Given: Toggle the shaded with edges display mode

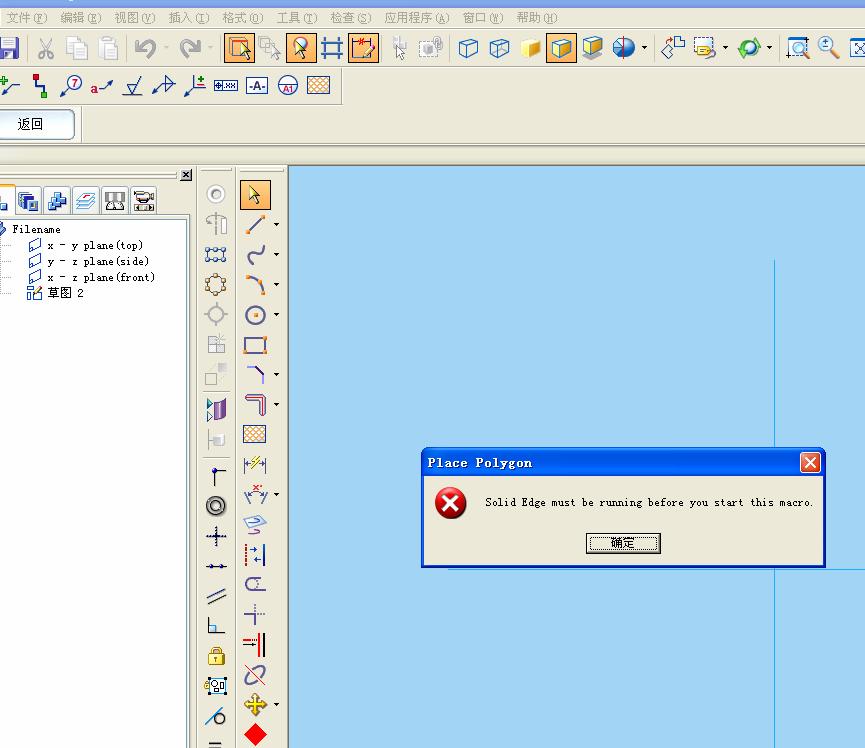Looking at the screenshot, I should 561,48.
